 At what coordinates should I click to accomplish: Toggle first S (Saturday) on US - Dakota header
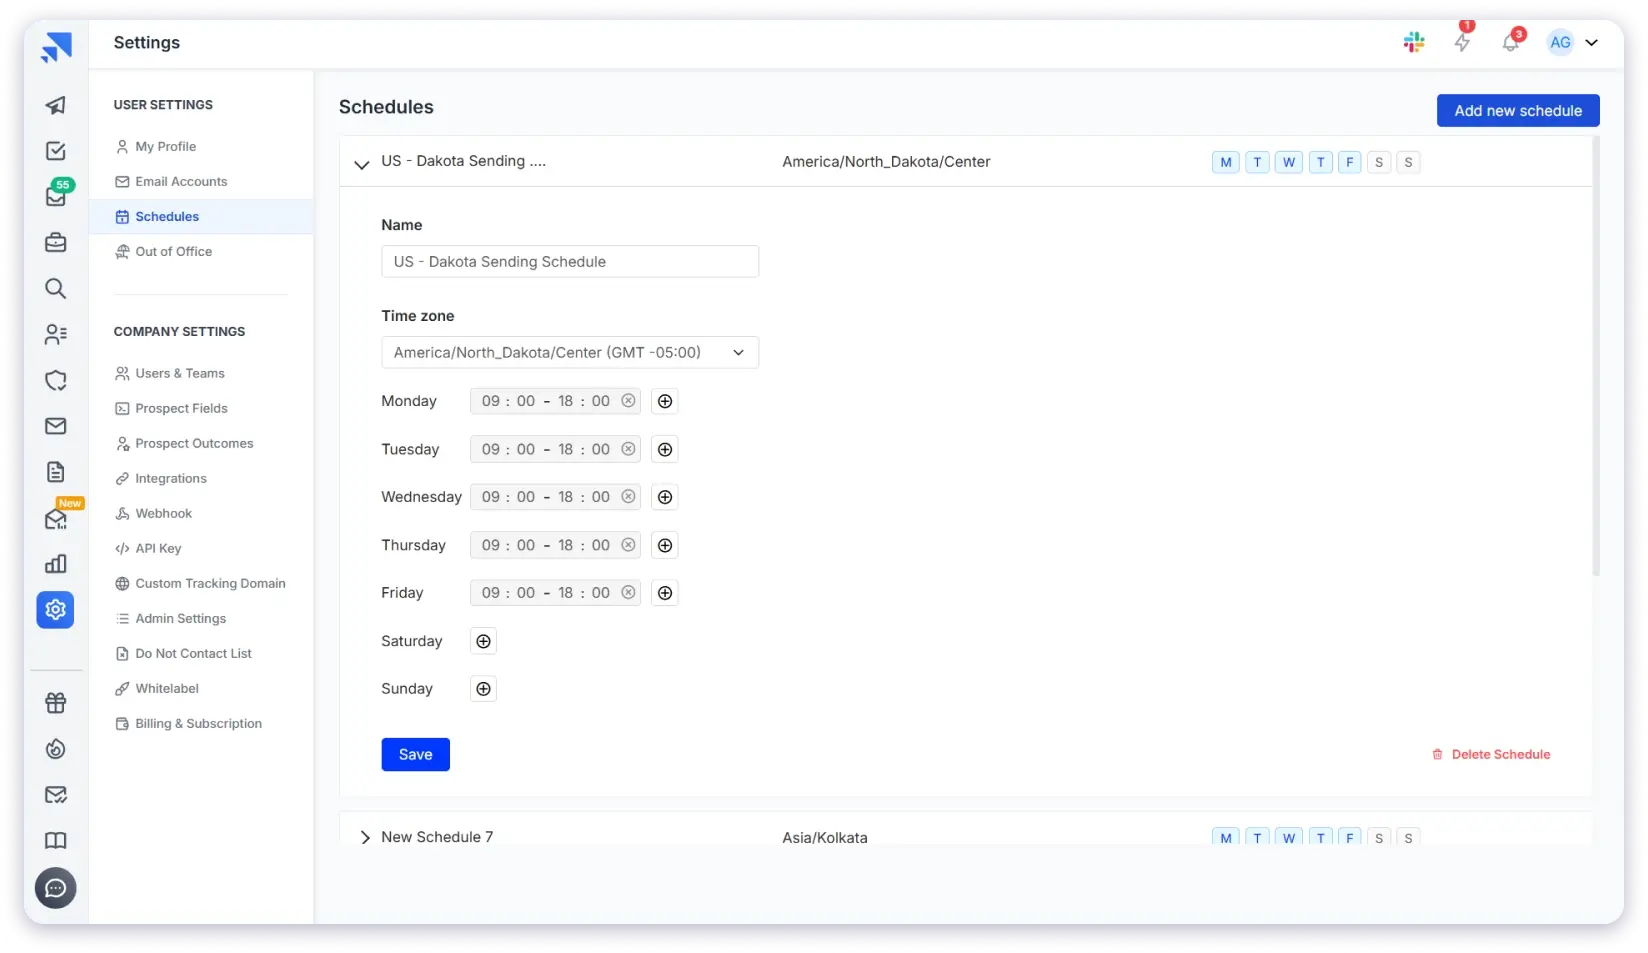(1379, 162)
